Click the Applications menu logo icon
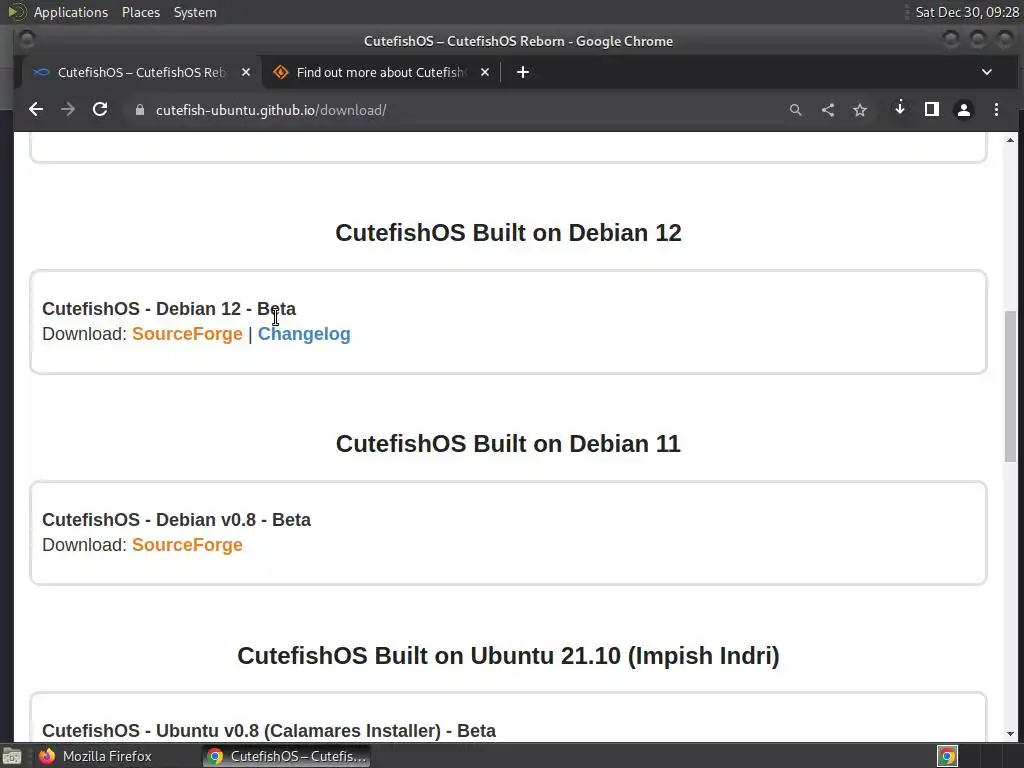The width and height of the screenshot is (1024, 768). point(16,12)
